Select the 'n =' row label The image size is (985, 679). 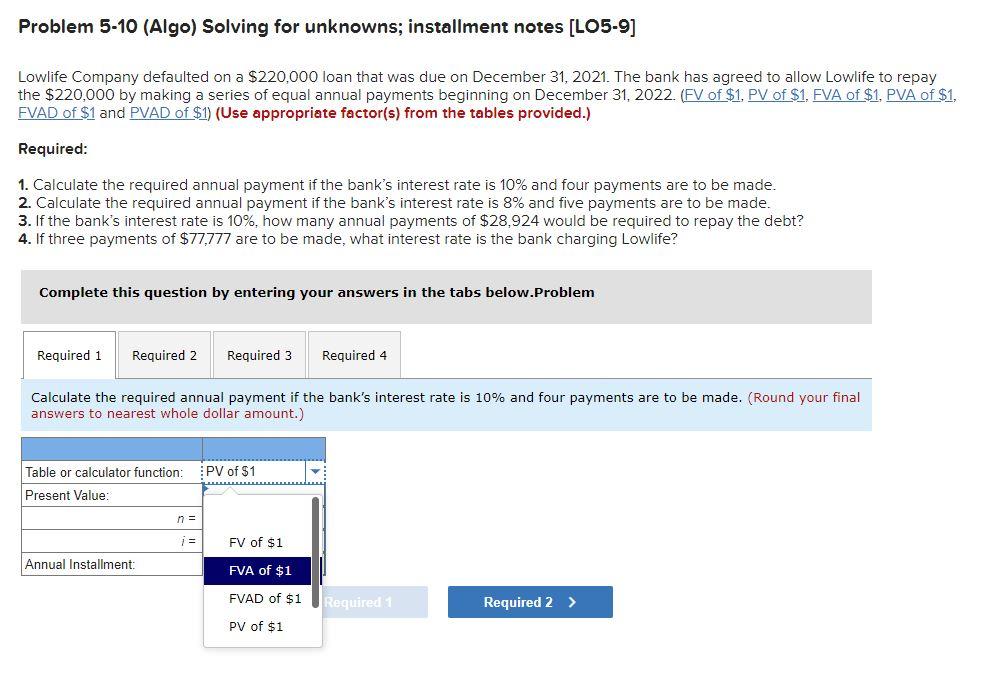(x=112, y=518)
